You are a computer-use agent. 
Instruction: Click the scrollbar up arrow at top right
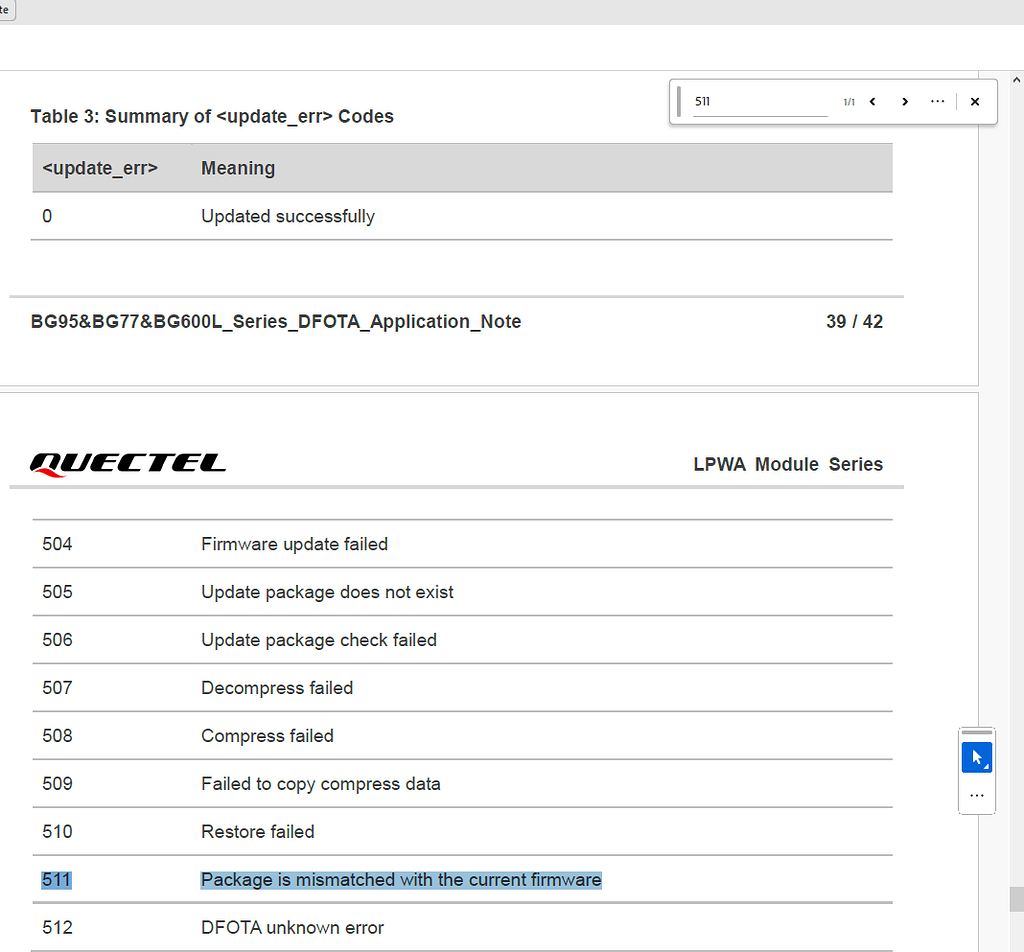click(1017, 78)
